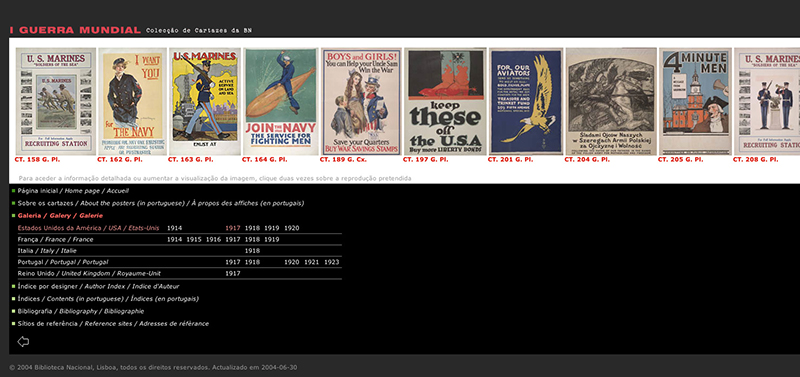Select the Portugal country label
Image resolution: width=800 pixels, height=377 pixels.
pyautogui.click(x=63, y=262)
